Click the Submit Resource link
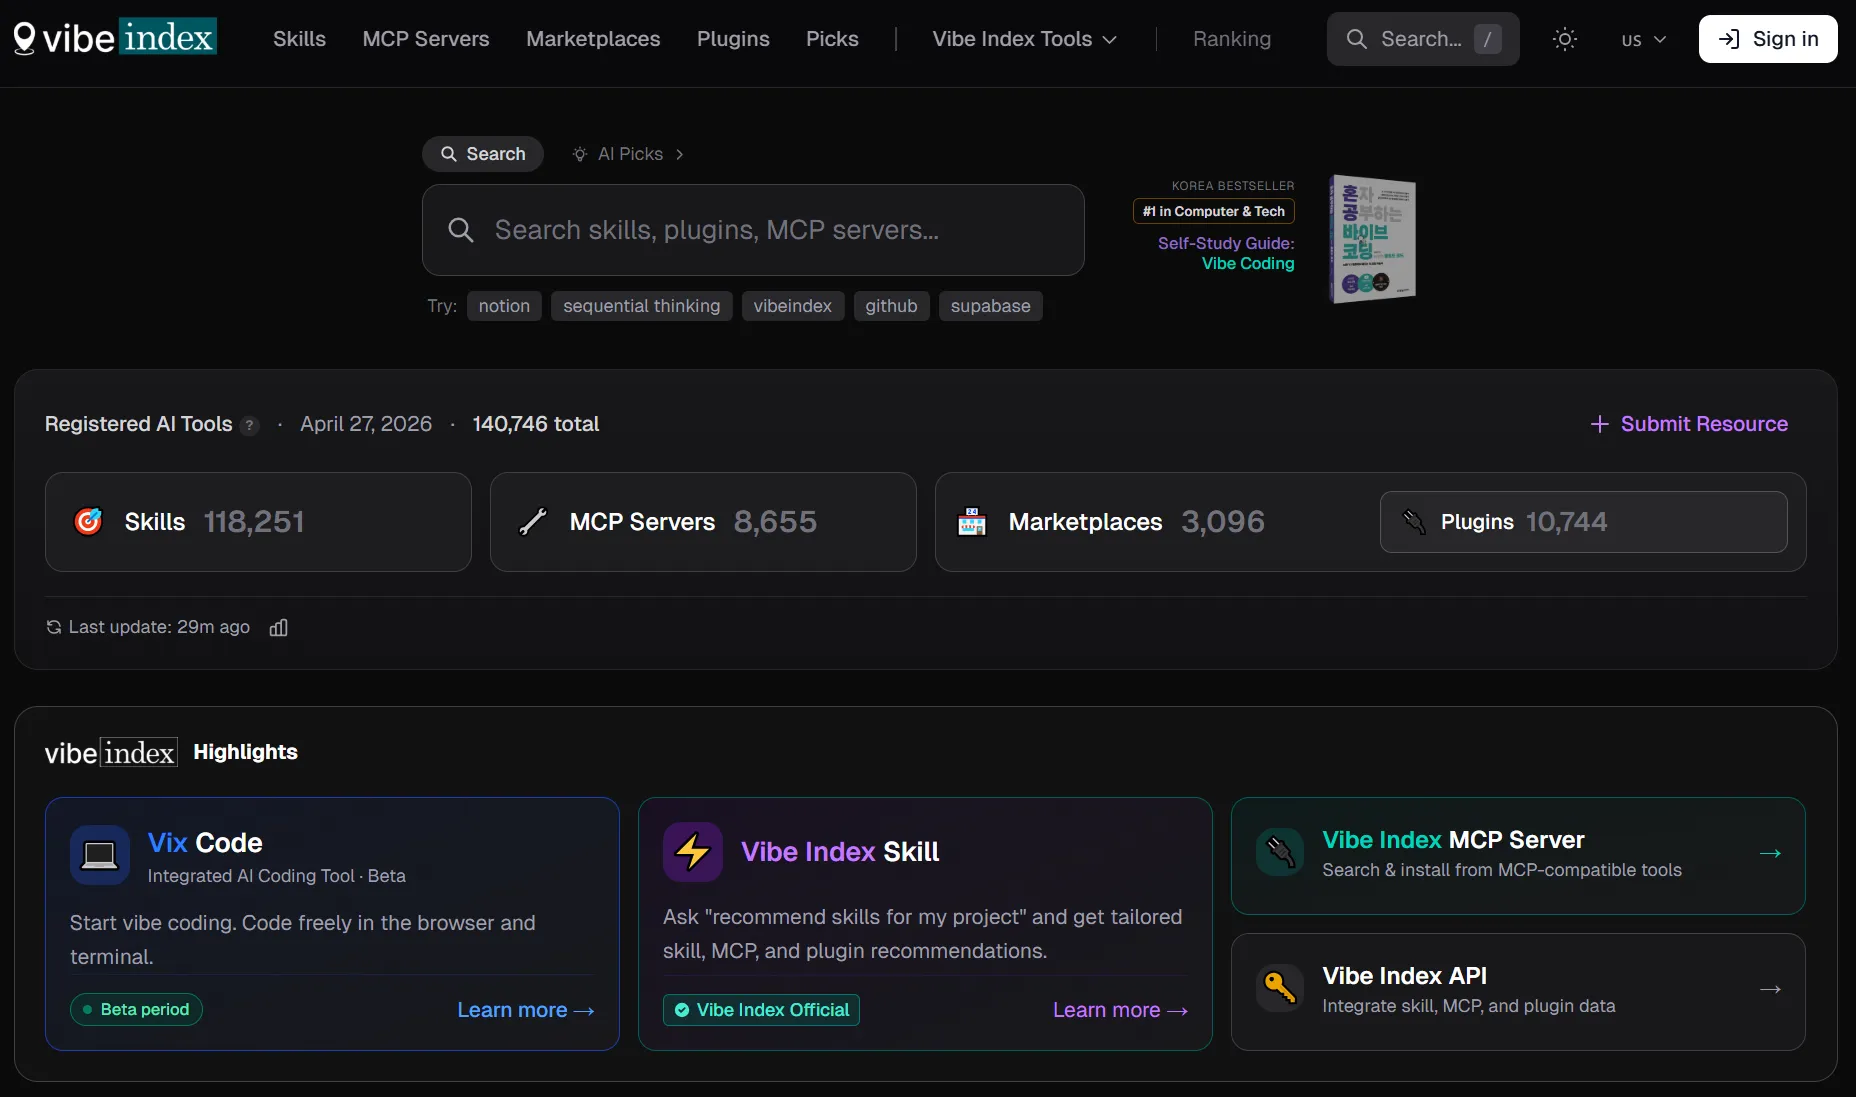 pyautogui.click(x=1689, y=424)
